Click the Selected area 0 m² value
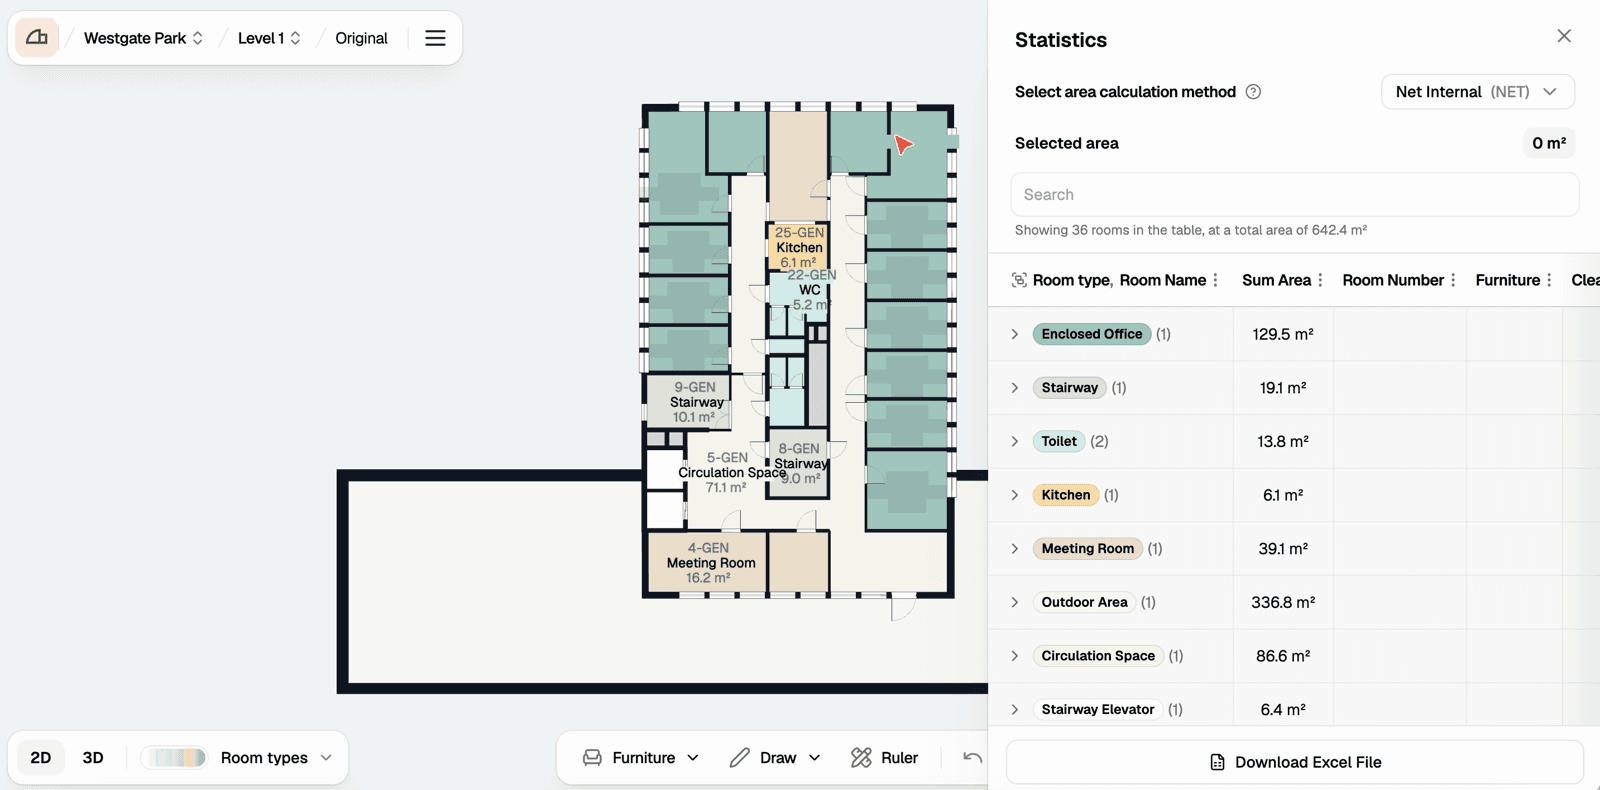Screen dimensions: 1600x790 point(1549,143)
